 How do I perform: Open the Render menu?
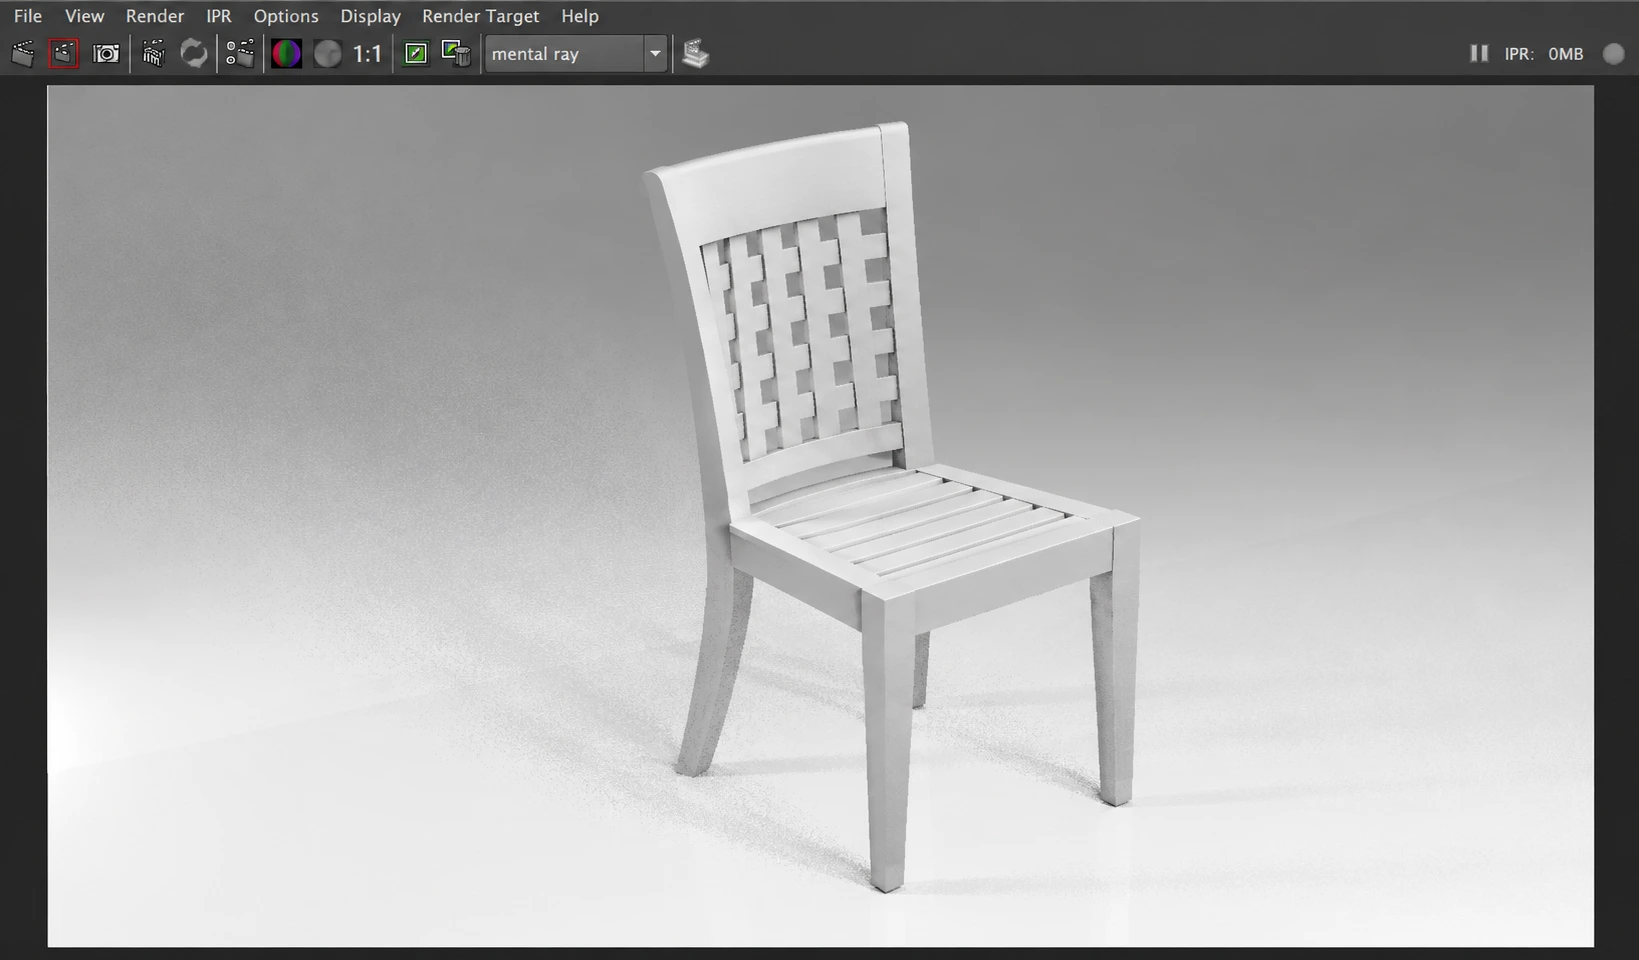coord(155,16)
